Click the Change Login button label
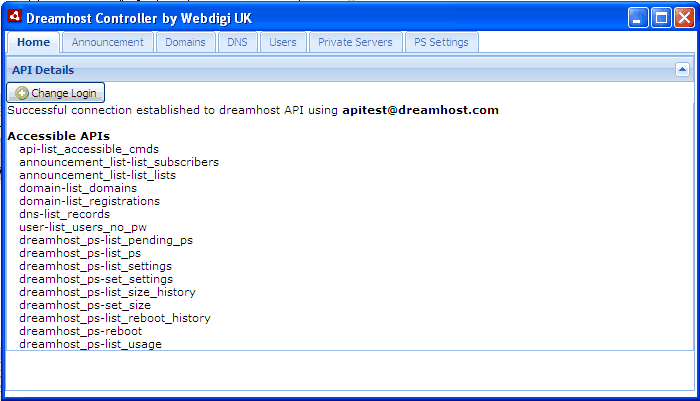This screenshot has width=700, height=401. coord(64,93)
